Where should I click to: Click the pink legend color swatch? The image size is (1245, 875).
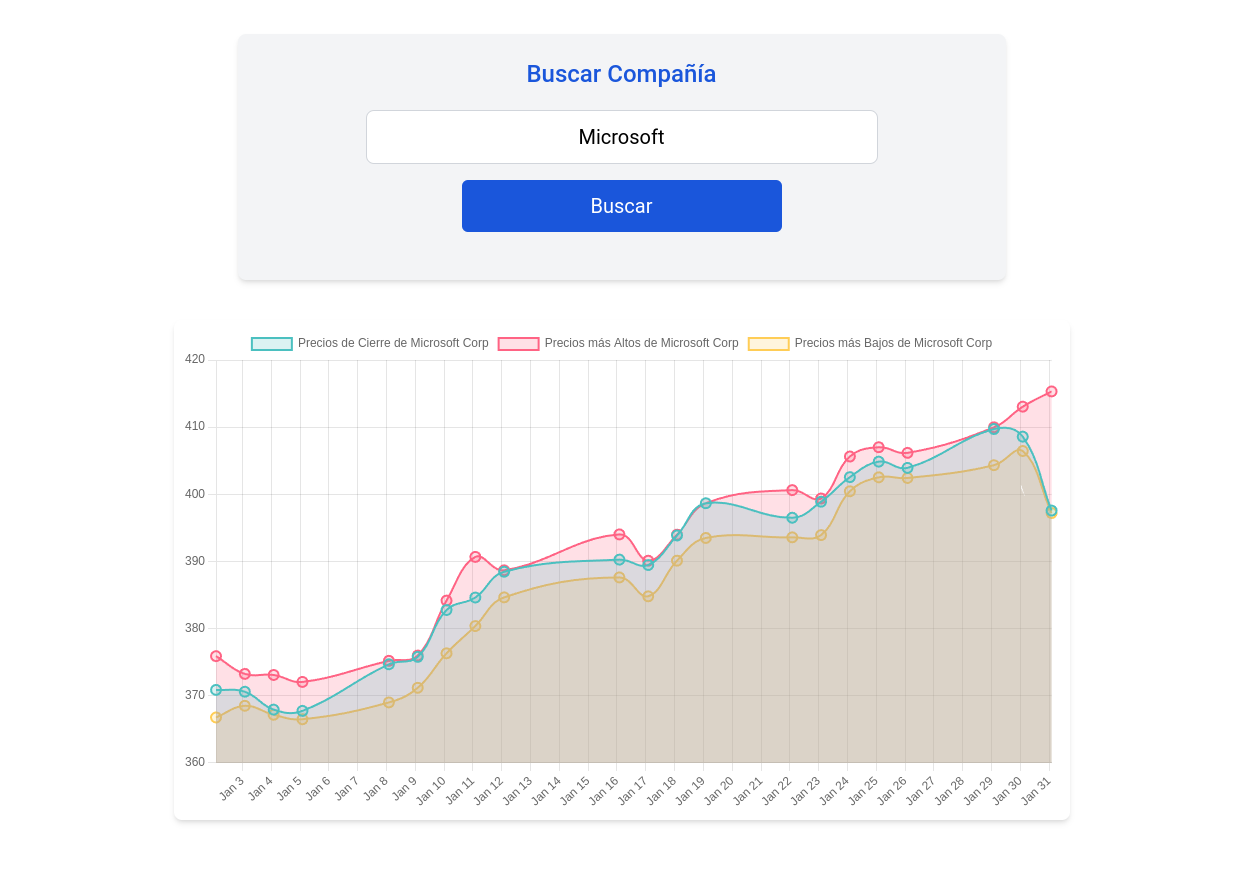(520, 343)
